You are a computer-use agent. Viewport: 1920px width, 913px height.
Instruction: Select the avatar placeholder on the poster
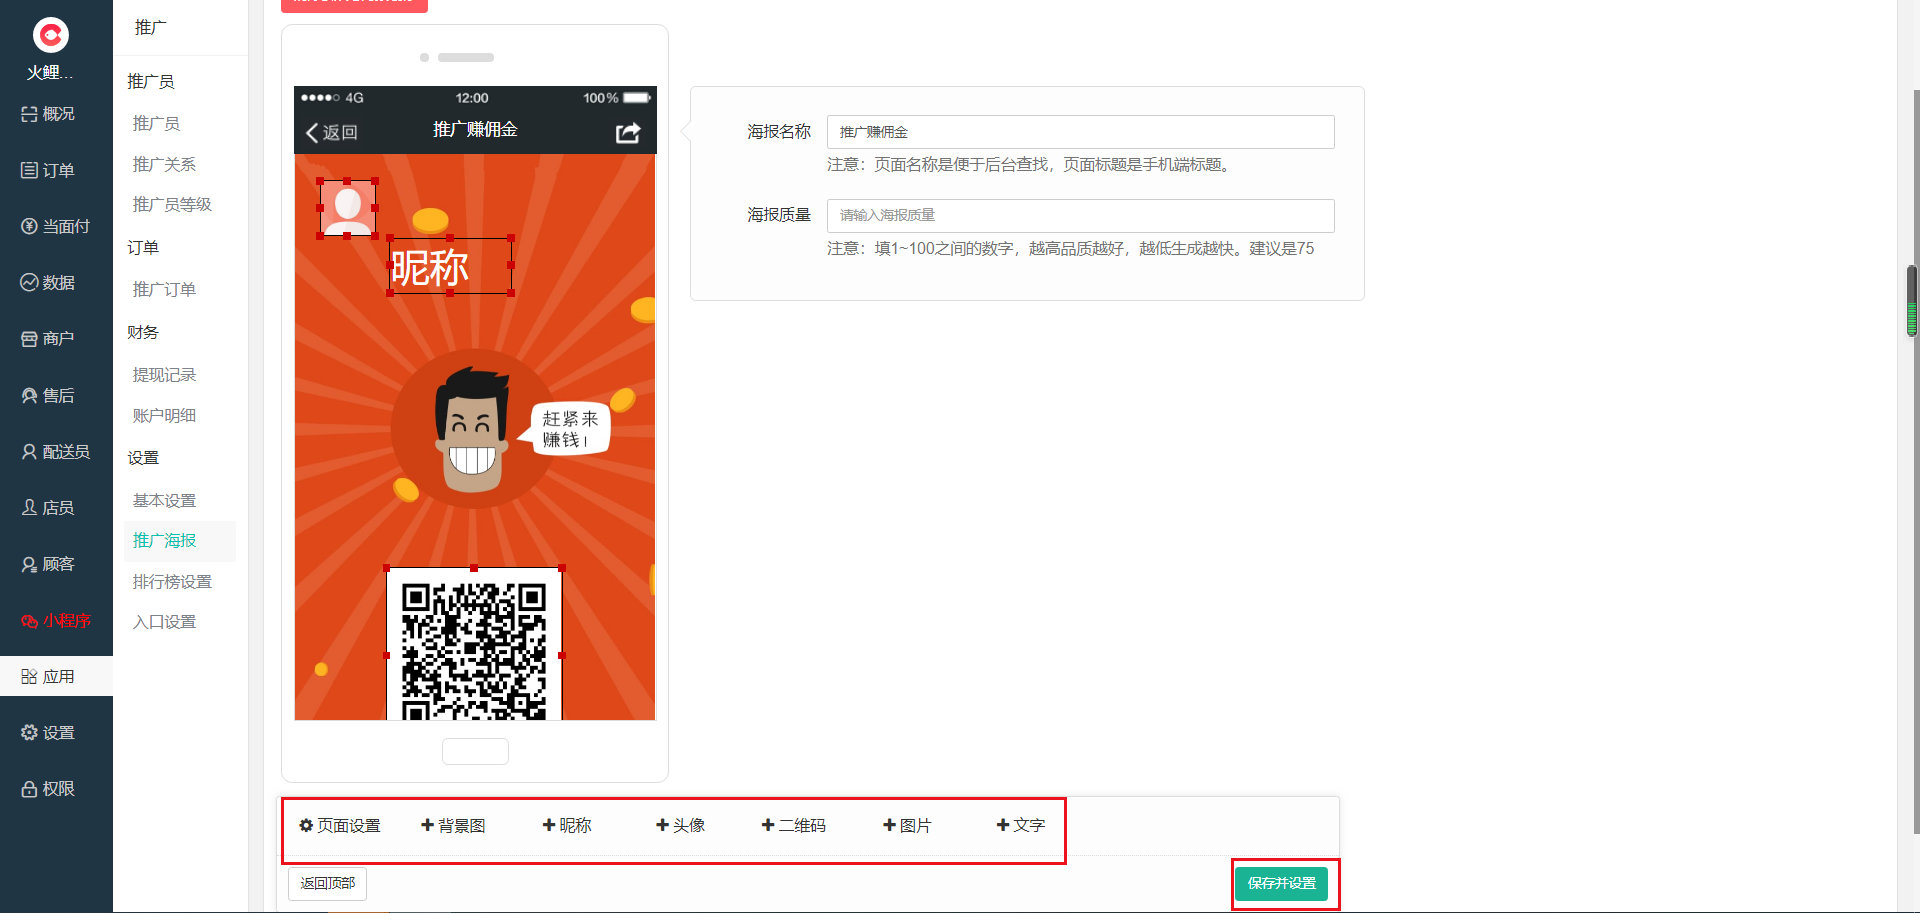click(x=347, y=208)
